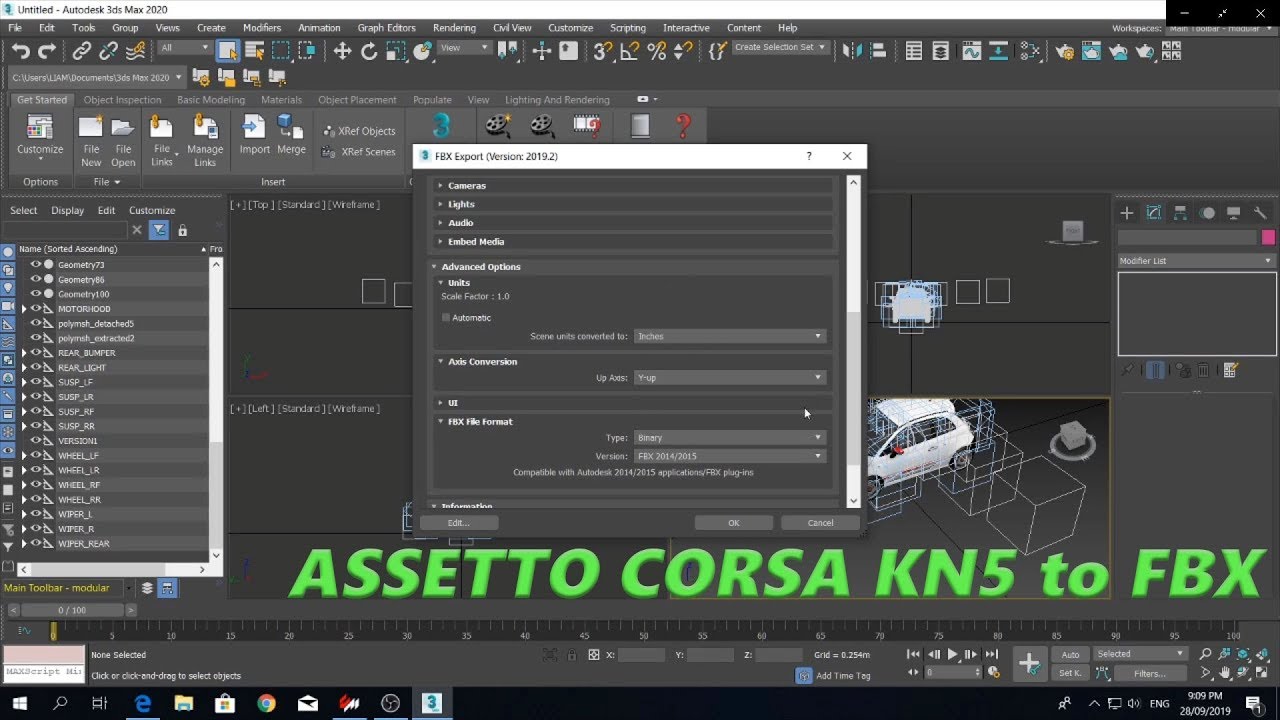Hide WHEEL_RR using its eye icon
Screen dimensions: 1280x720
(x=35, y=499)
